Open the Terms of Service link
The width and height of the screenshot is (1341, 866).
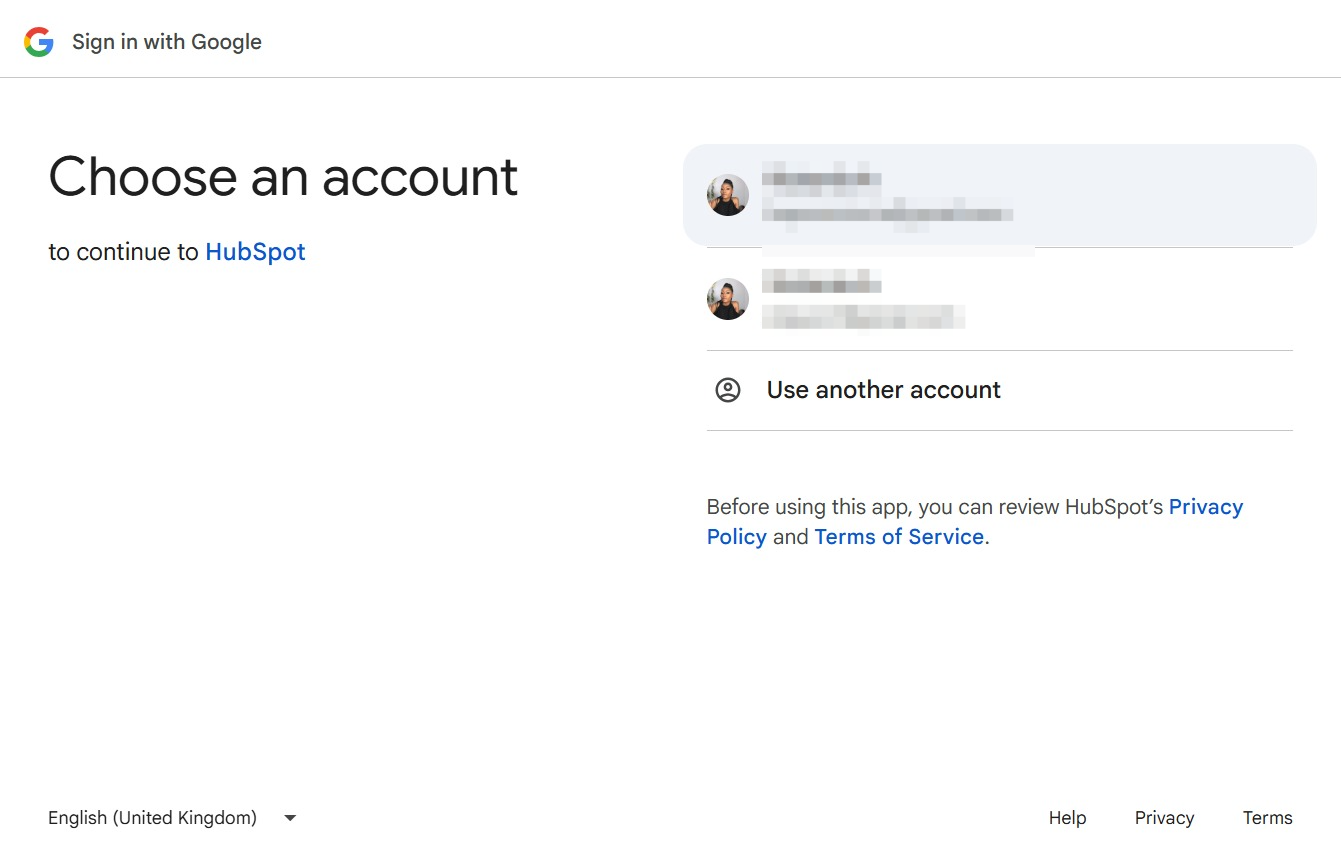pos(899,537)
